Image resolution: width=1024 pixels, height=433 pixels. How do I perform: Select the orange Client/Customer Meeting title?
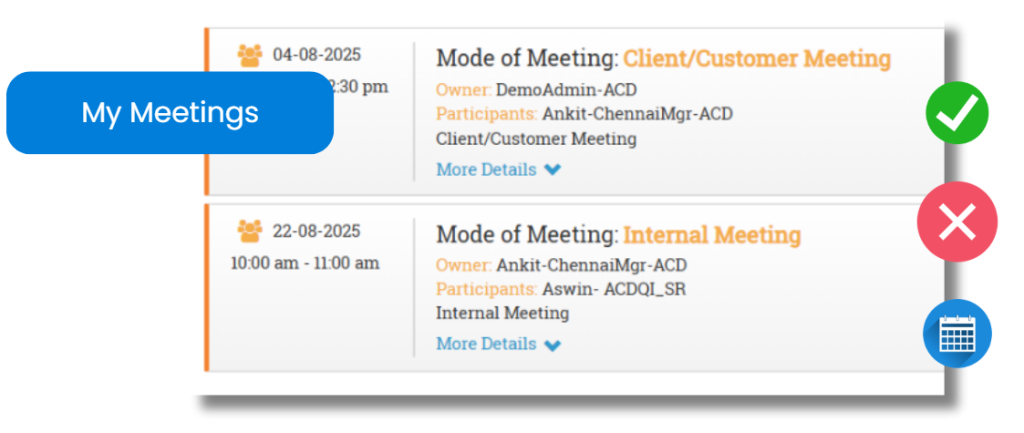point(757,59)
